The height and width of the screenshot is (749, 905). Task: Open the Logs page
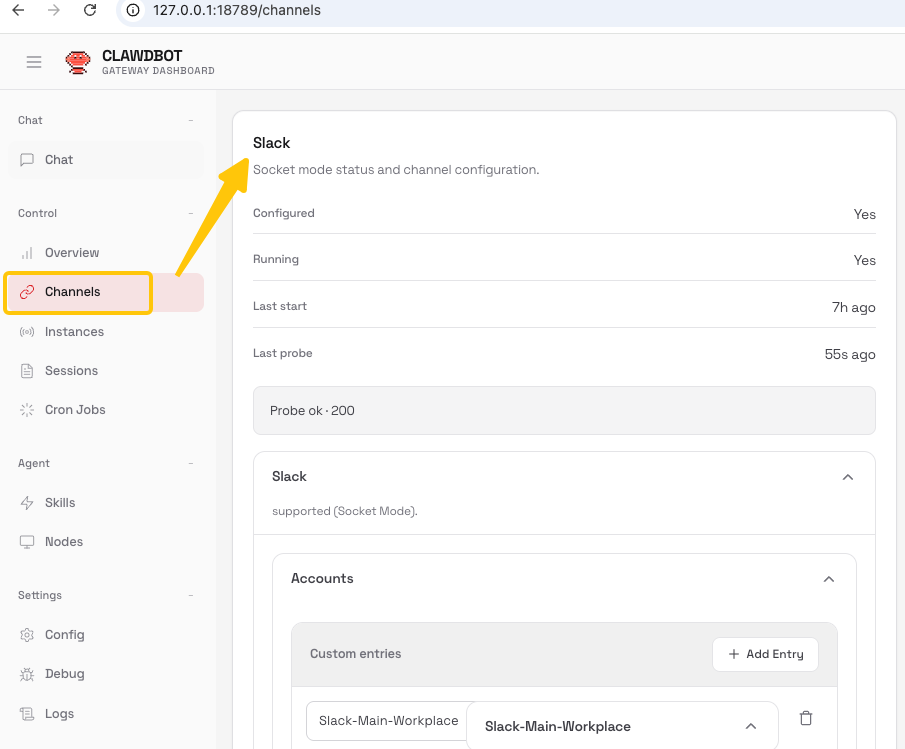click(x=59, y=714)
